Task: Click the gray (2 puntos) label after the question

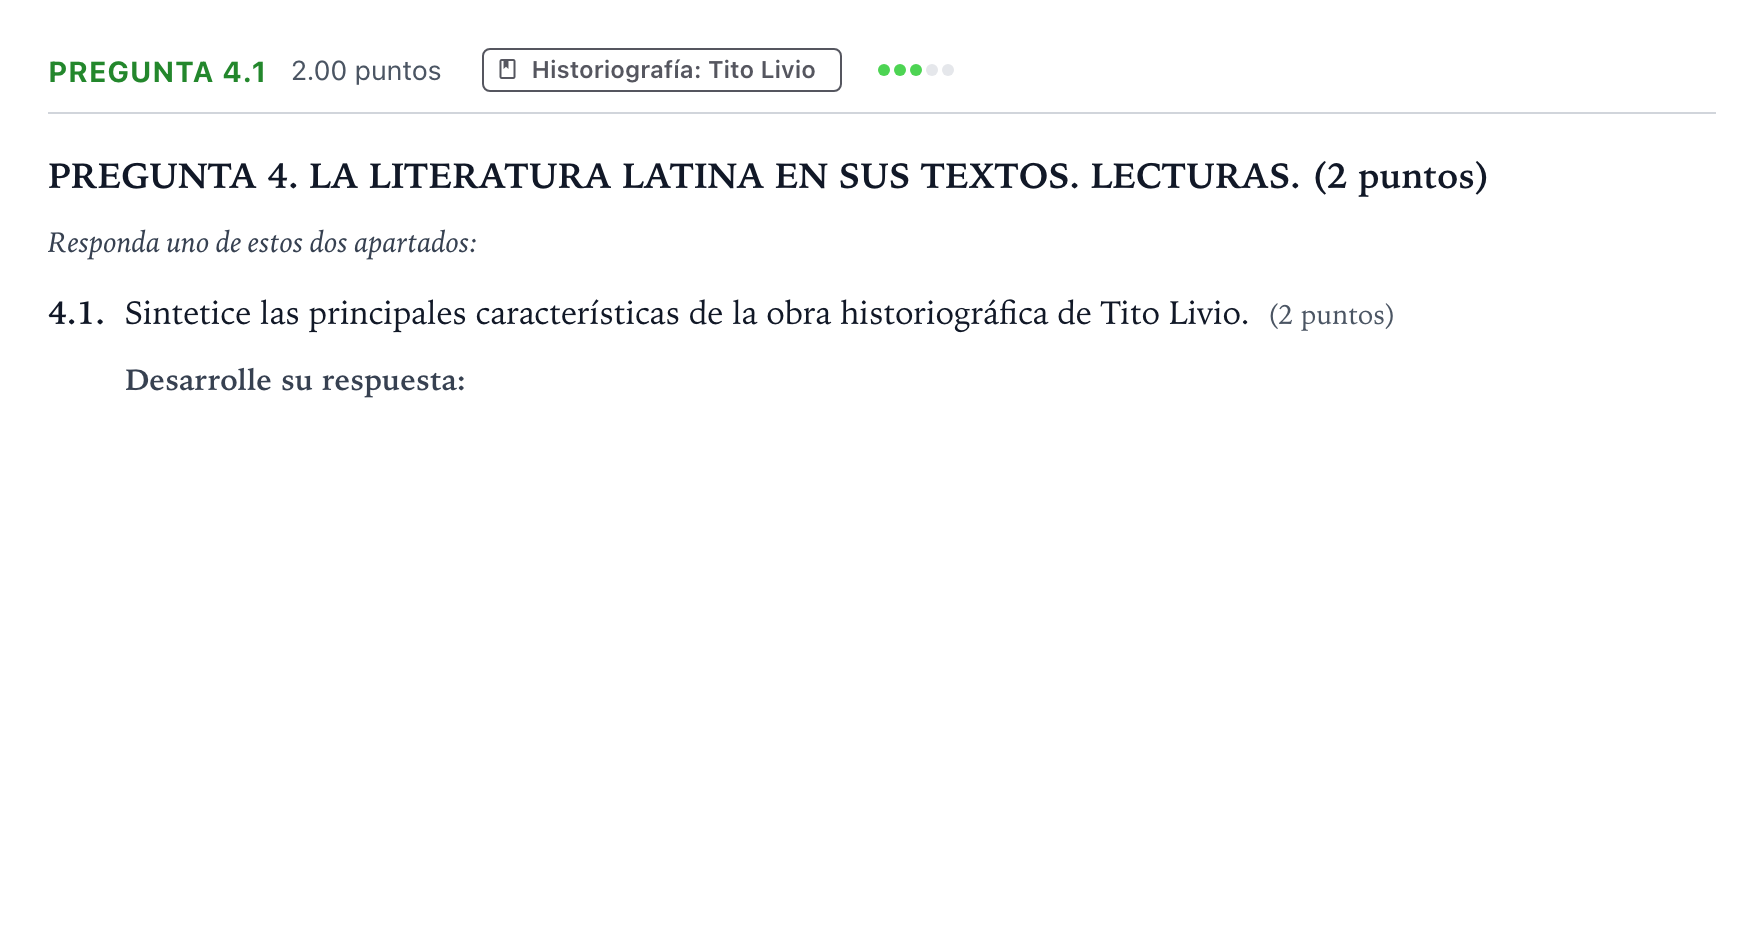Action: [x=1331, y=316]
